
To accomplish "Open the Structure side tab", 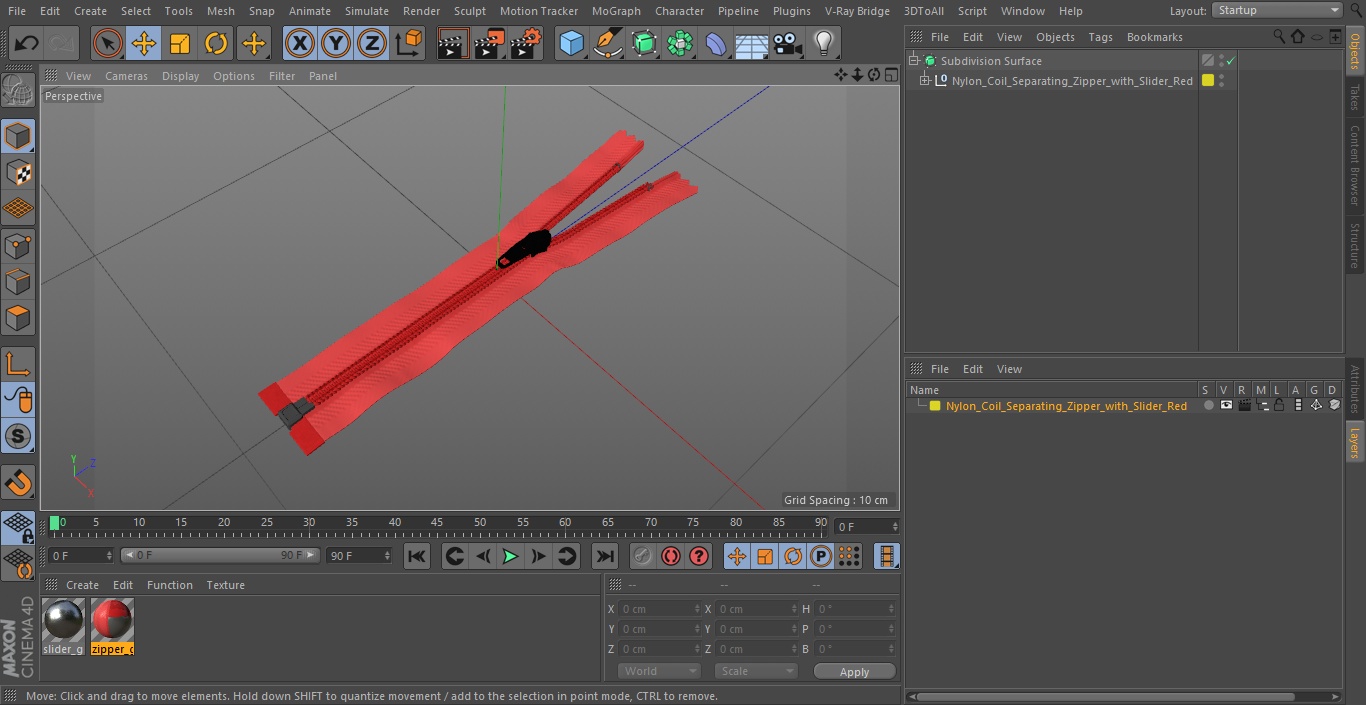I will pos(1355,245).
